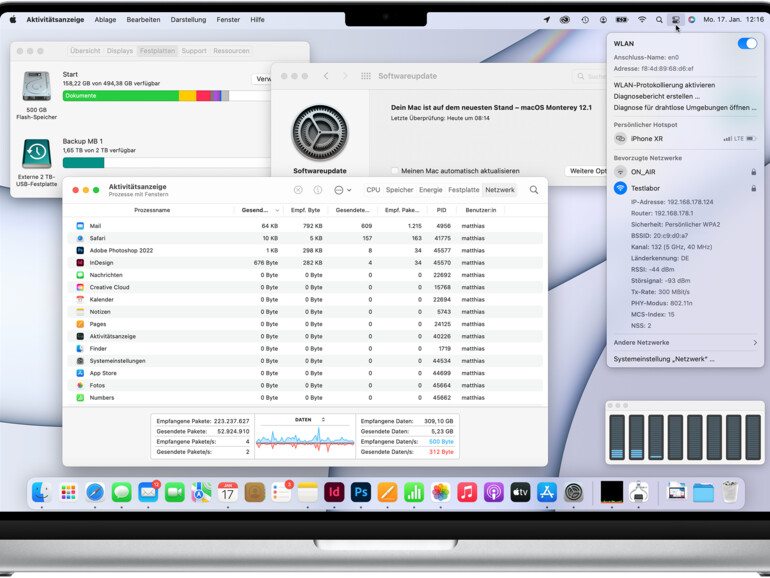Screen dimensions: 770x578
Task: Turn off the WLAN switch
Action: click(747, 44)
